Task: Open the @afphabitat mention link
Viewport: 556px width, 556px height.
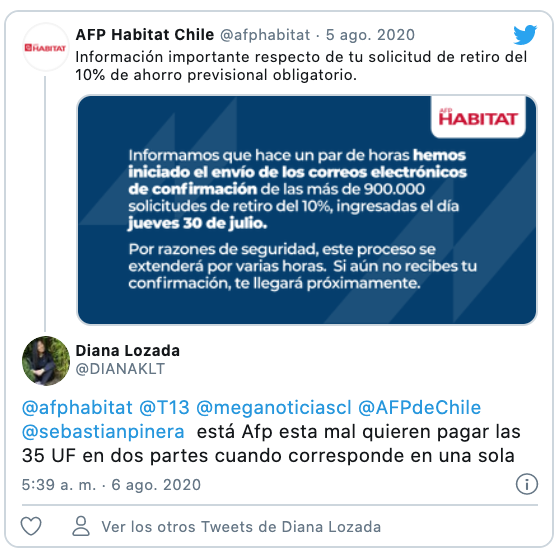Action: 77,407
